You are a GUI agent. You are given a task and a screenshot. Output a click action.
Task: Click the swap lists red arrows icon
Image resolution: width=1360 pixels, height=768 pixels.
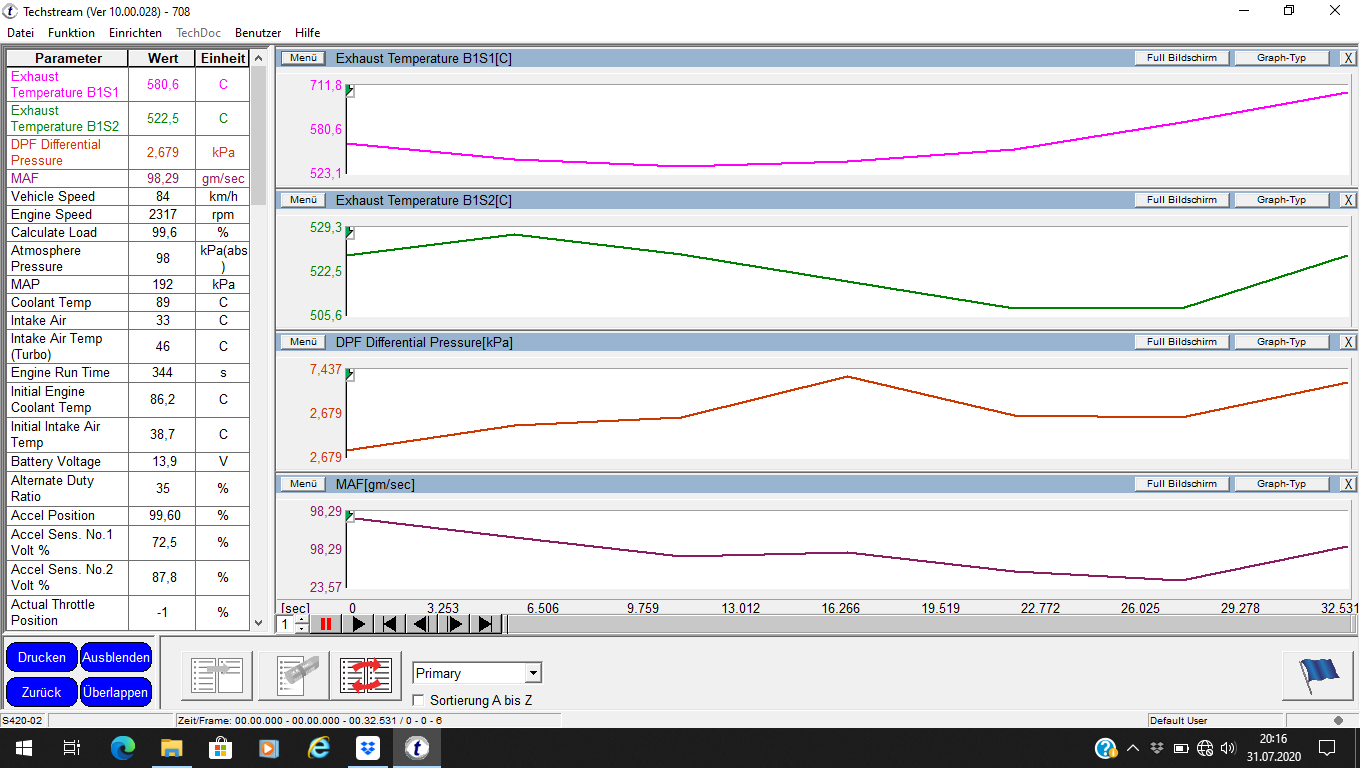[367, 675]
